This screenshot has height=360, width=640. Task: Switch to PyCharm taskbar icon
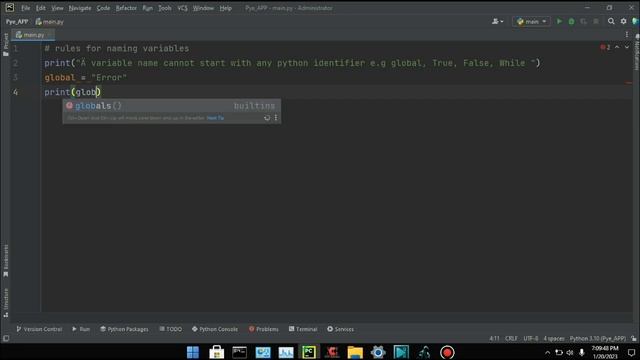click(x=309, y=352)
